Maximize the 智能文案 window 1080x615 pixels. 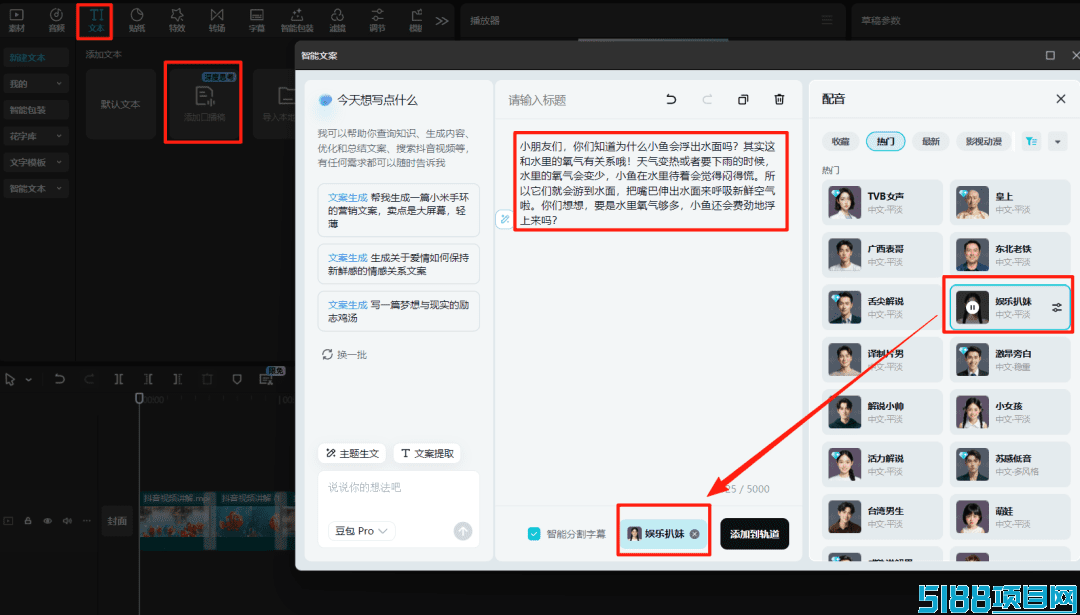tap(1050, 56)
